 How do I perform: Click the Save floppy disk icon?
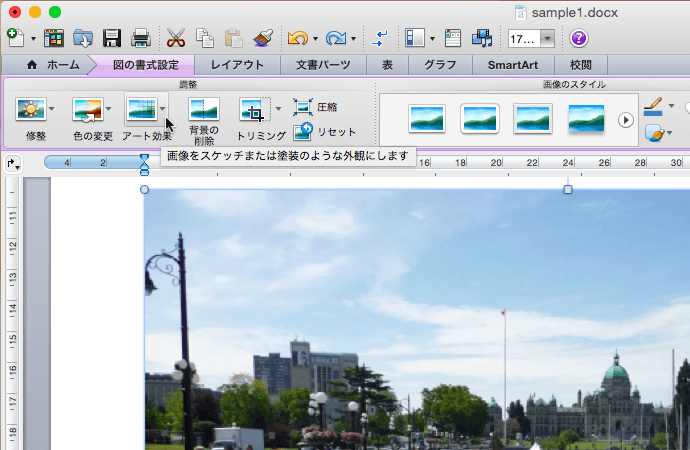(112, 39)
